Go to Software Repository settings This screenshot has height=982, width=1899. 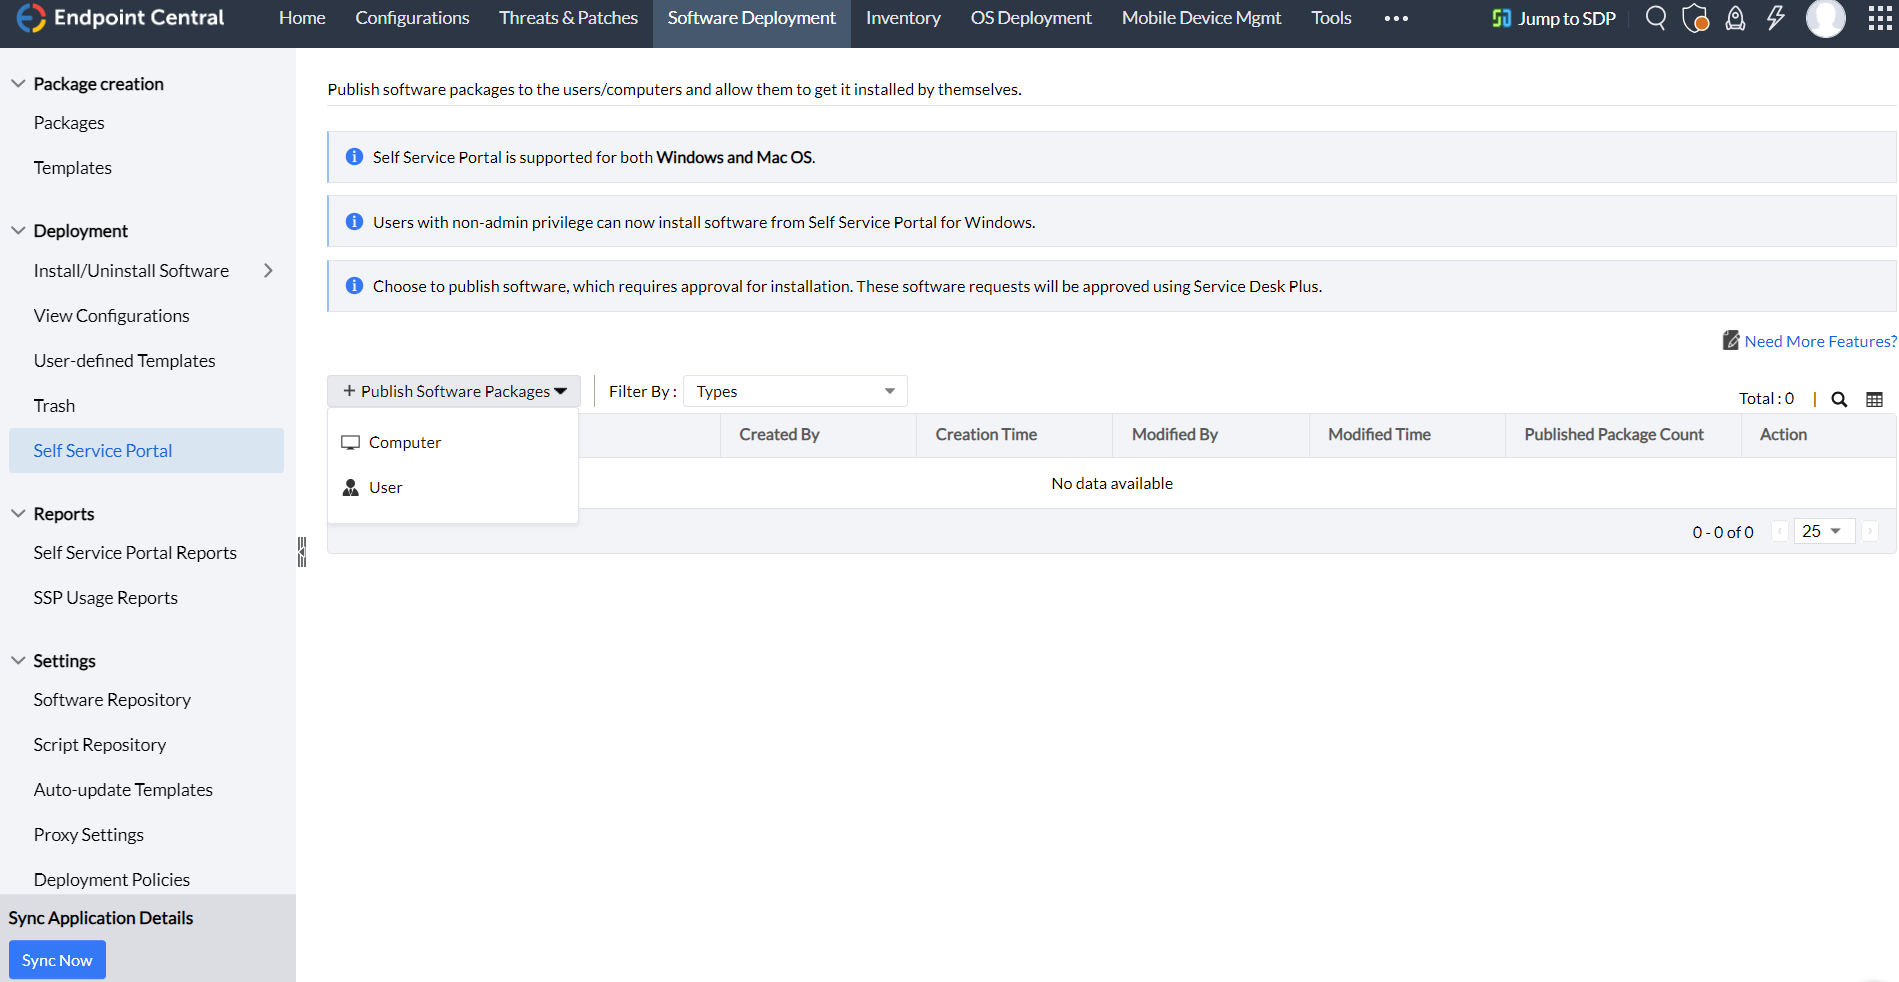coord(112,700)
